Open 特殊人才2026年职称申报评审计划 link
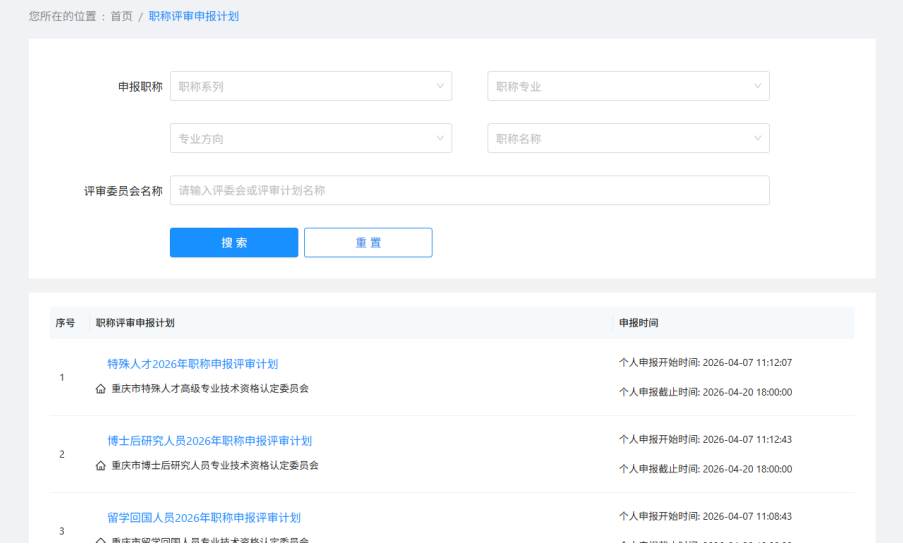This screenshot has height=546, width=903. click(x=192, y=364)
